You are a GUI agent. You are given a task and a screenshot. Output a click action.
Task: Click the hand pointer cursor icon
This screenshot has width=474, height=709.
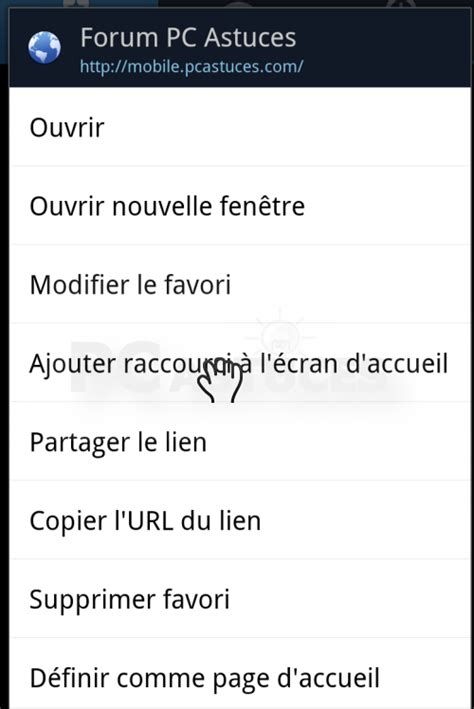(x=220, y=381)
